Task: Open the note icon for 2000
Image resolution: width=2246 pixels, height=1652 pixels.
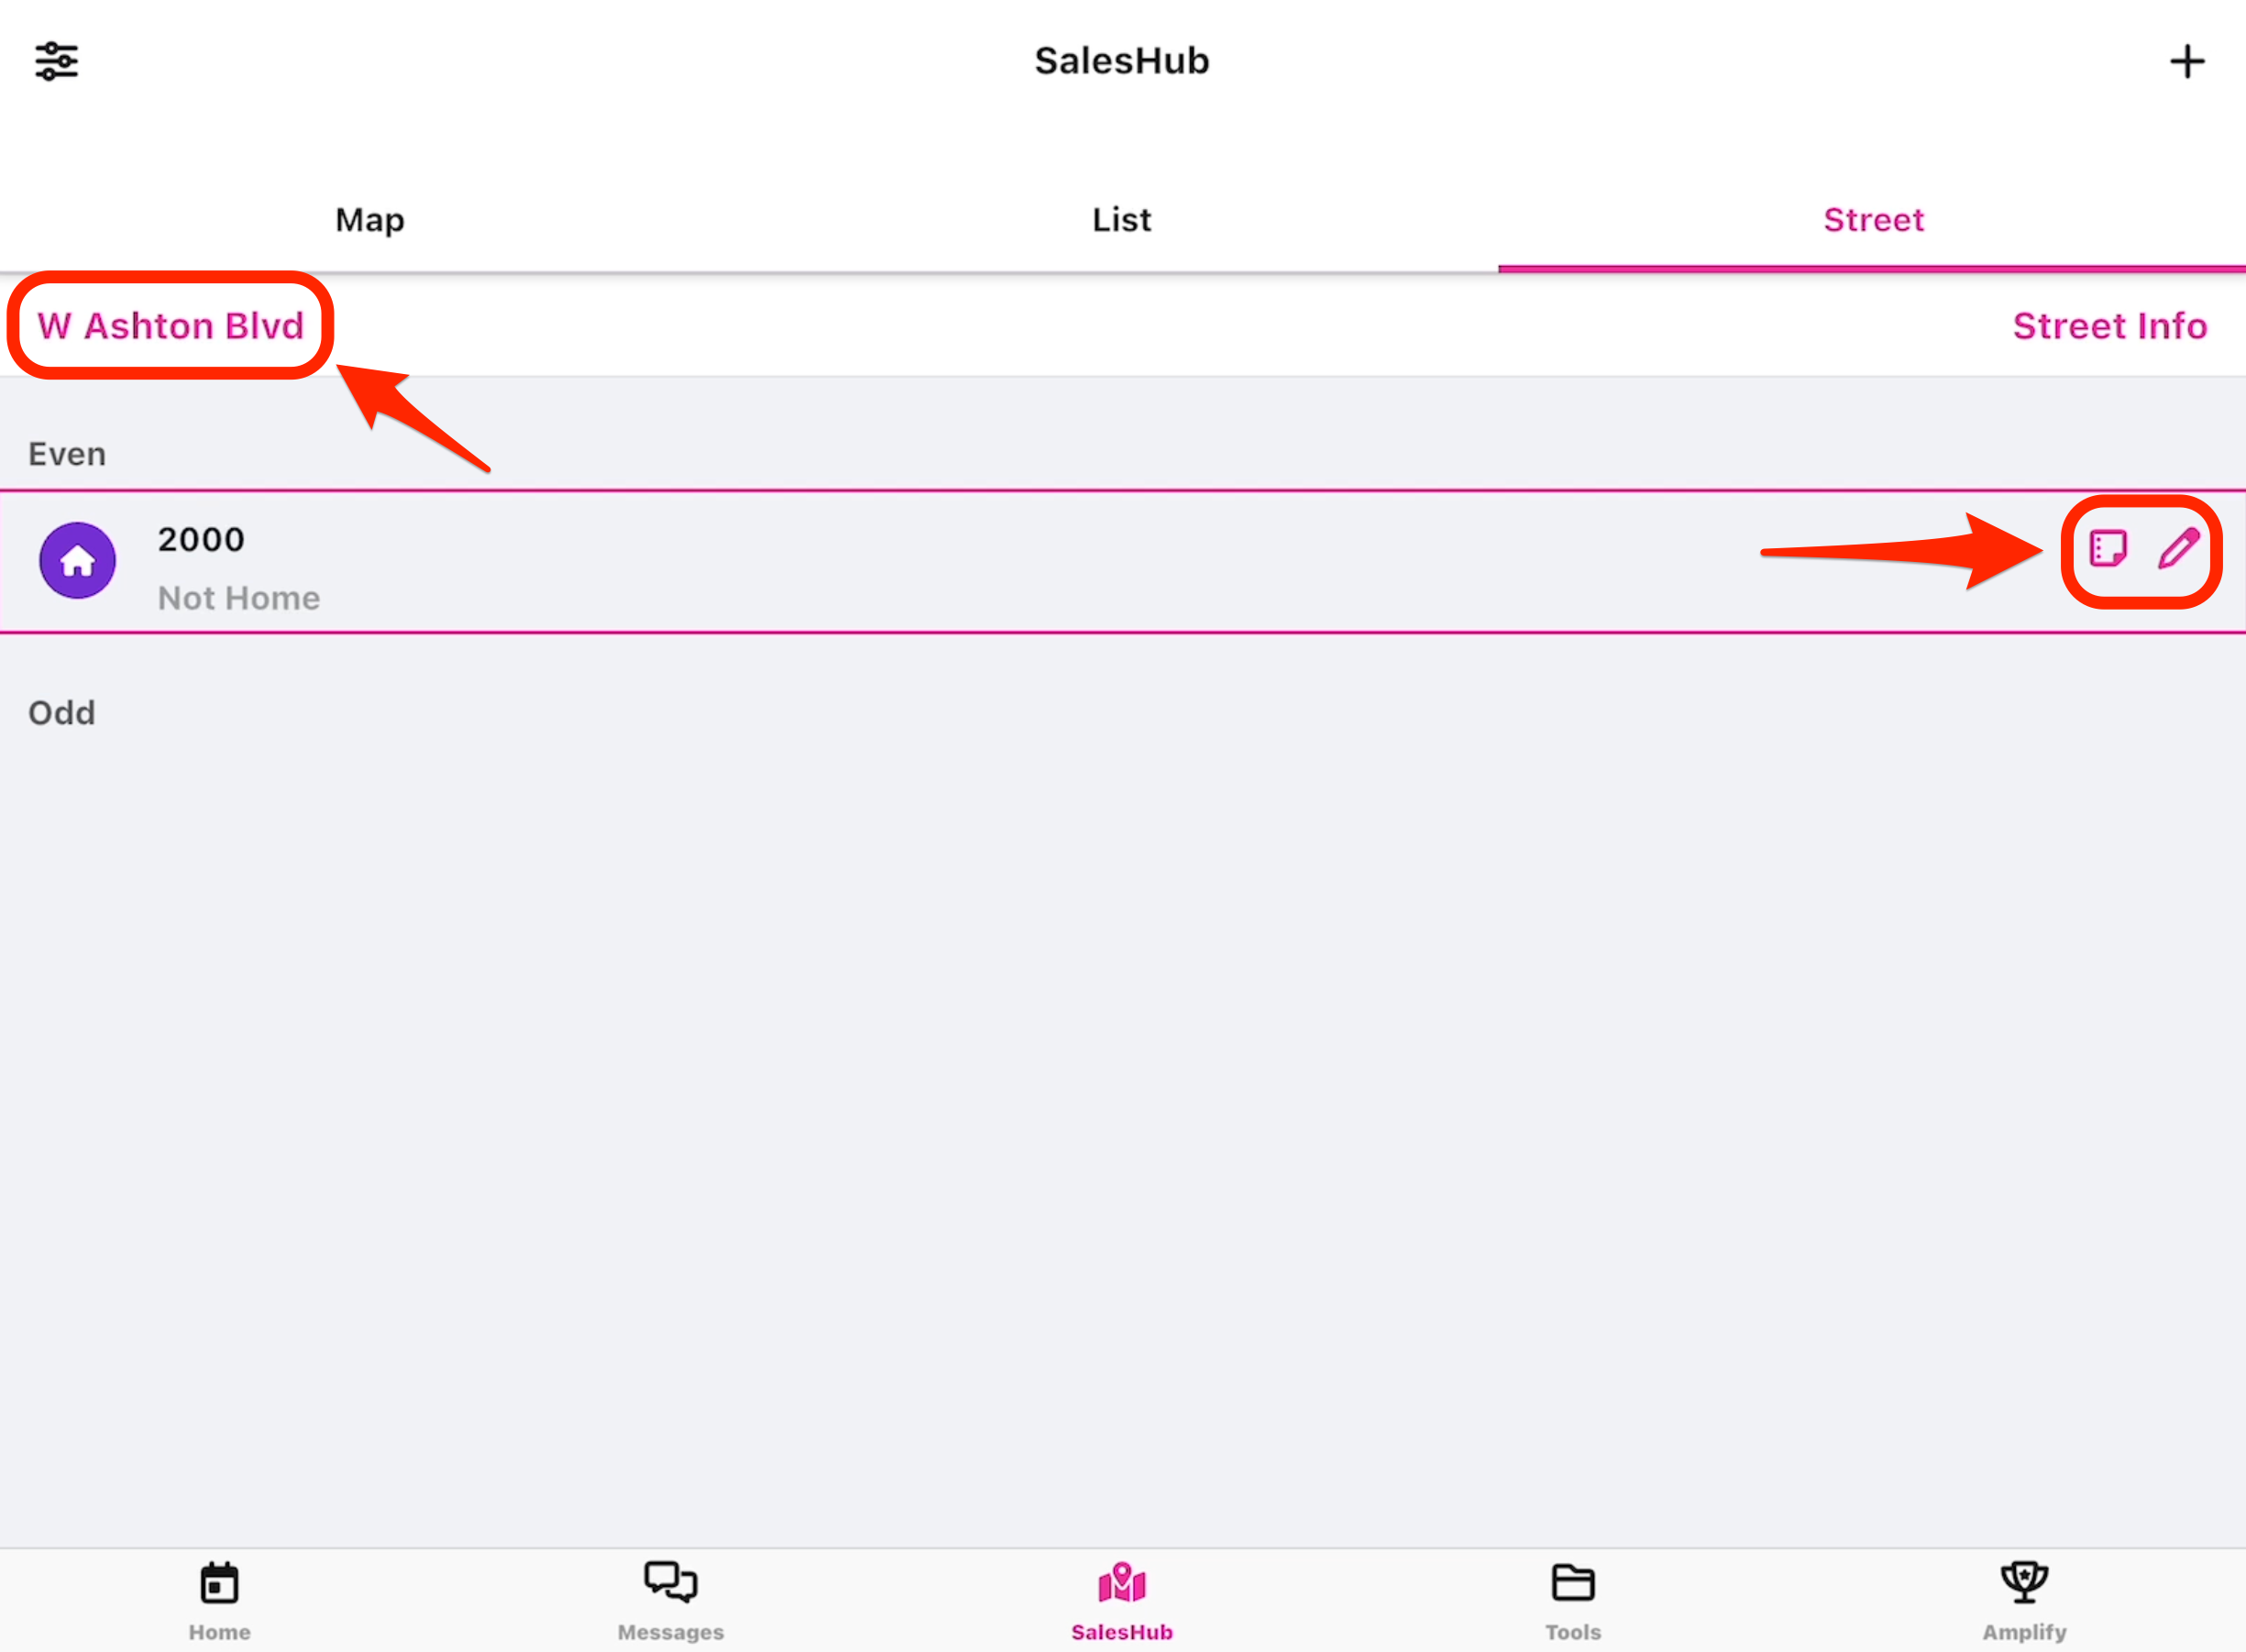Action: (2108, 549)
